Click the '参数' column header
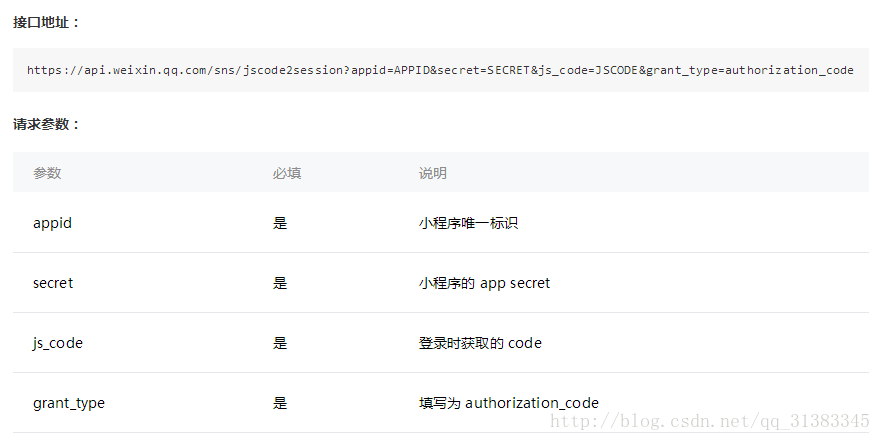882x441 pixels. coord(47,173)
